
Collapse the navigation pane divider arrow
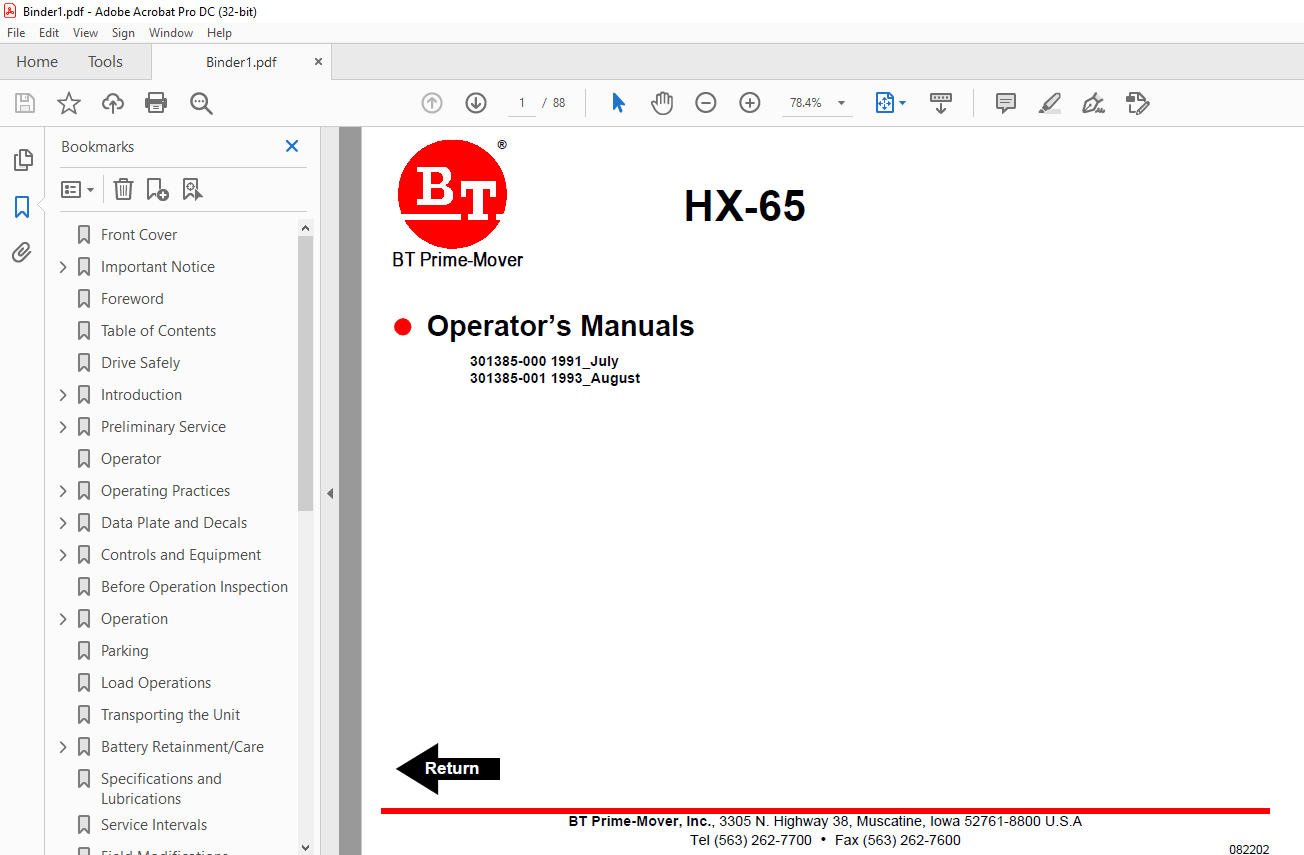(x=330, y=493)
